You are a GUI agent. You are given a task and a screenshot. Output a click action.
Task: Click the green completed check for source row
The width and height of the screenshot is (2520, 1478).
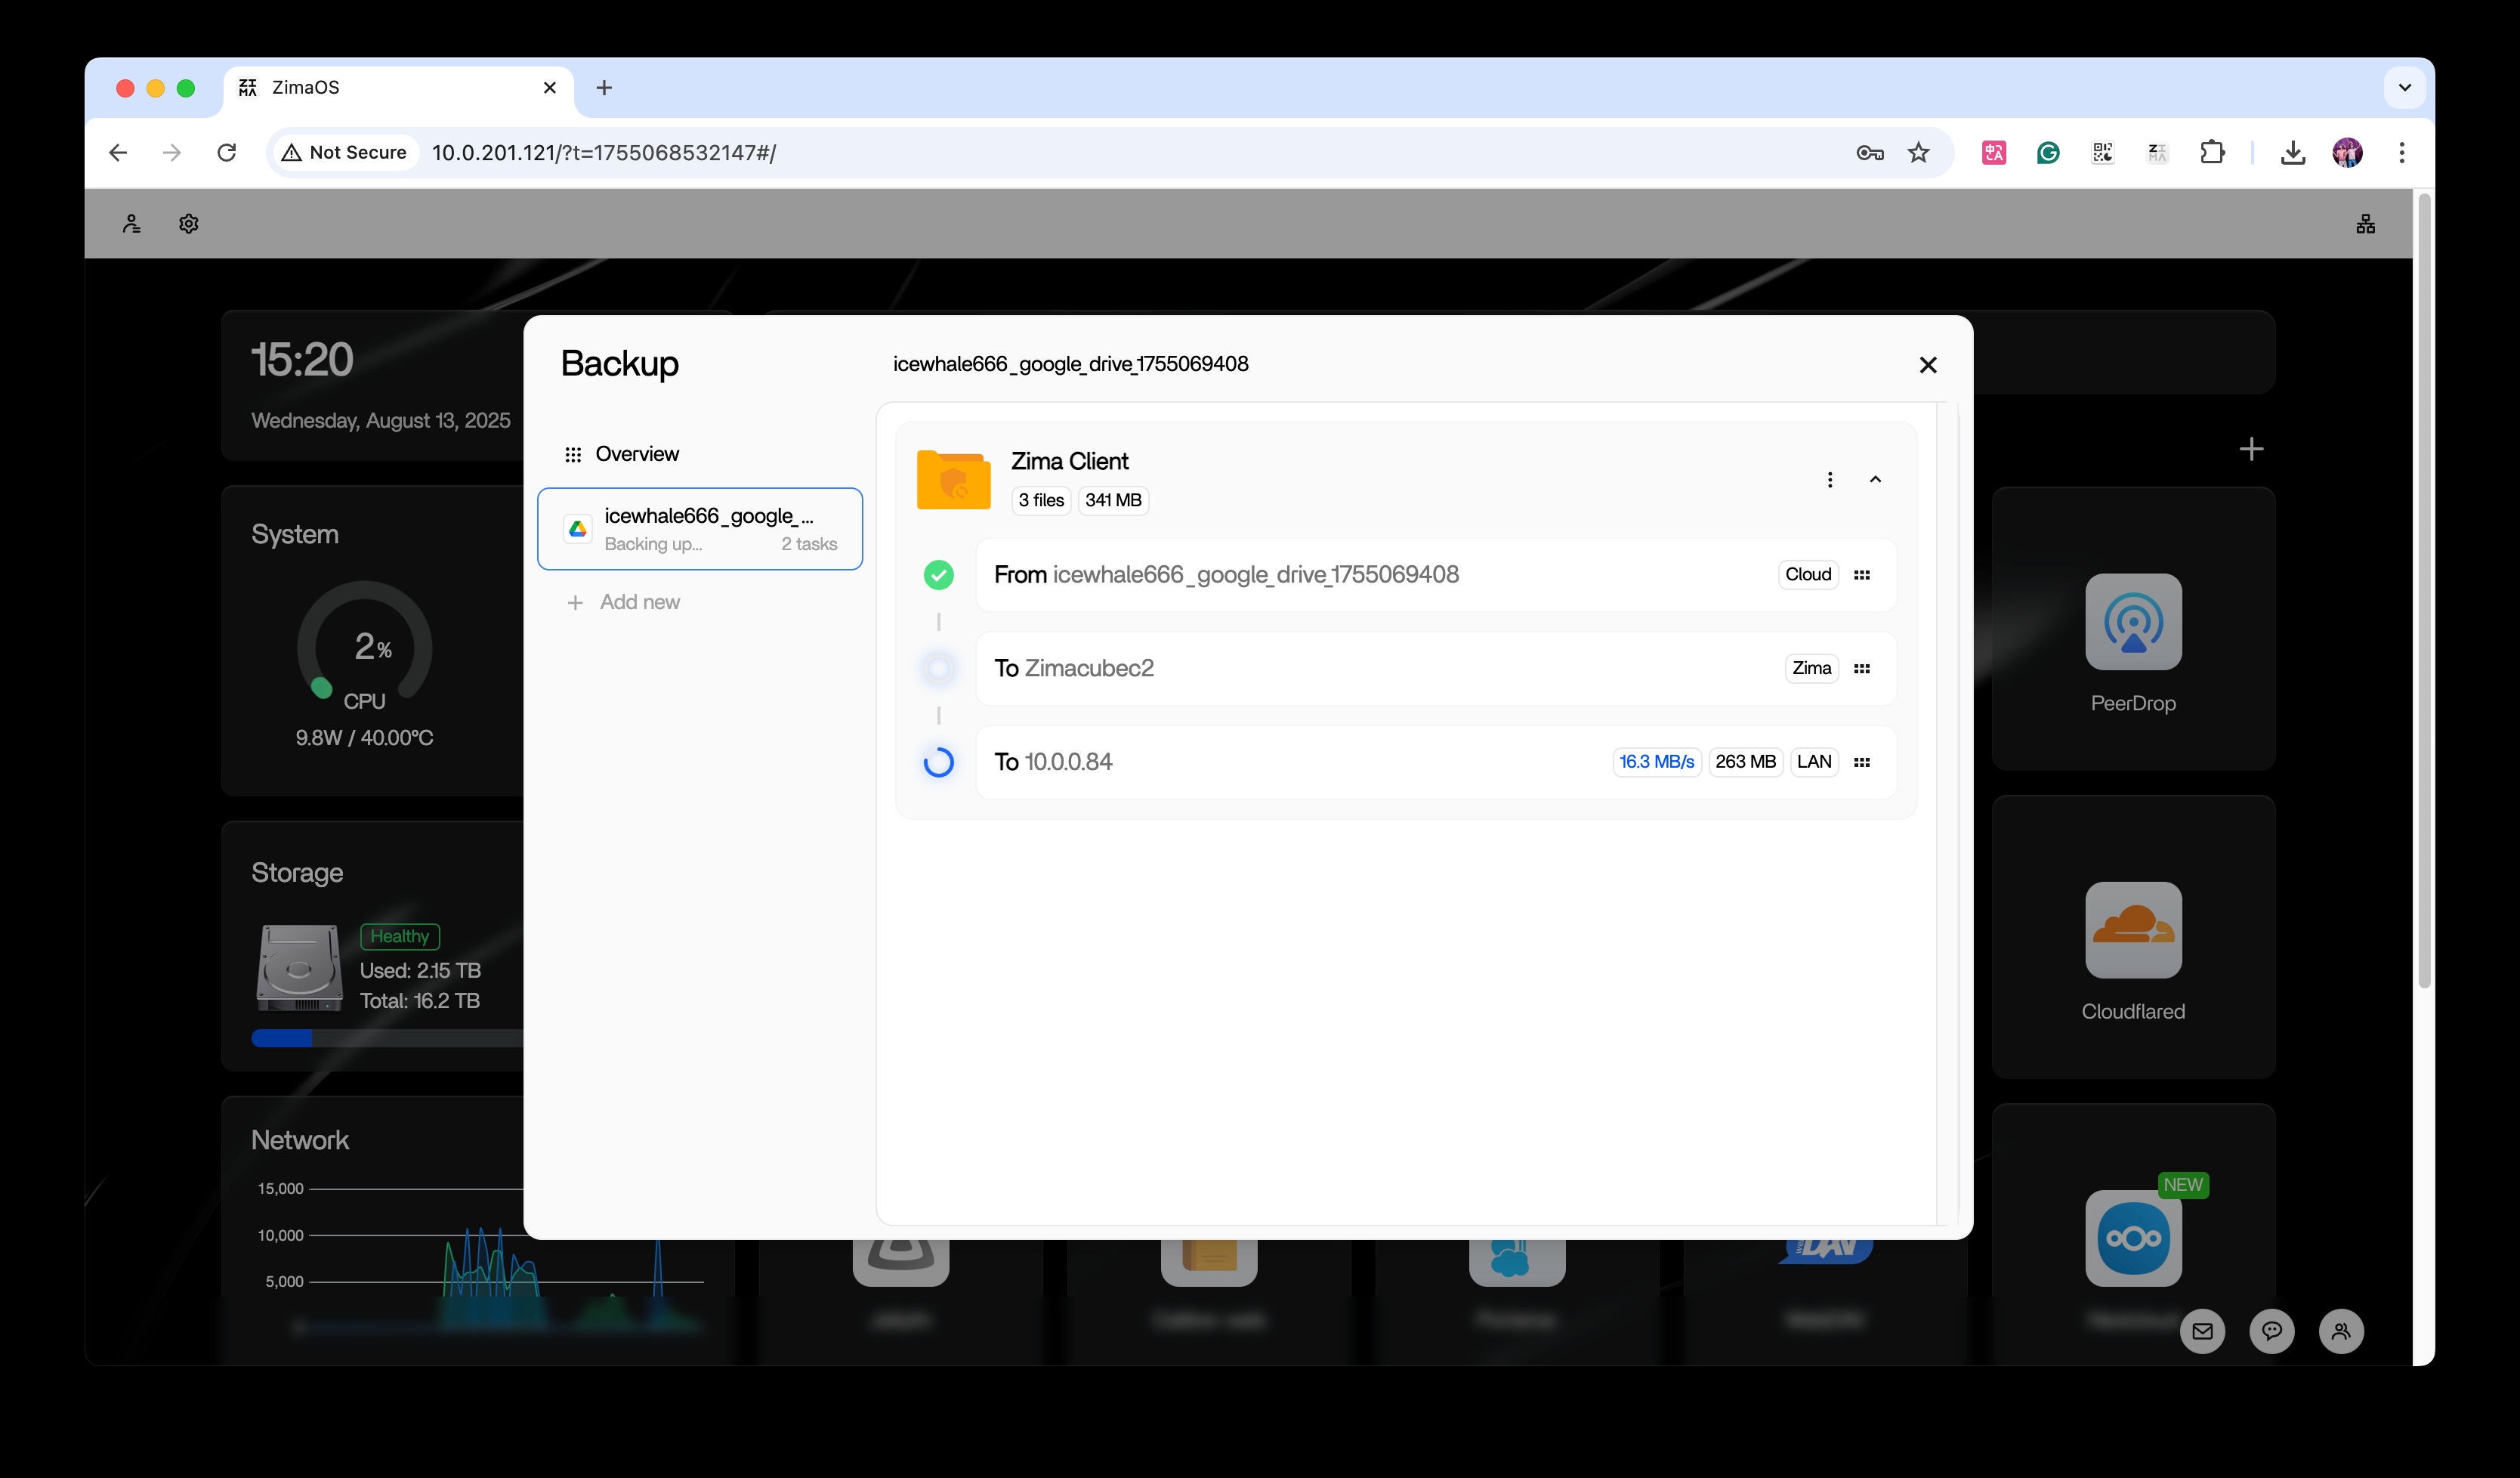pyautogui.click(x=938, y=575)
